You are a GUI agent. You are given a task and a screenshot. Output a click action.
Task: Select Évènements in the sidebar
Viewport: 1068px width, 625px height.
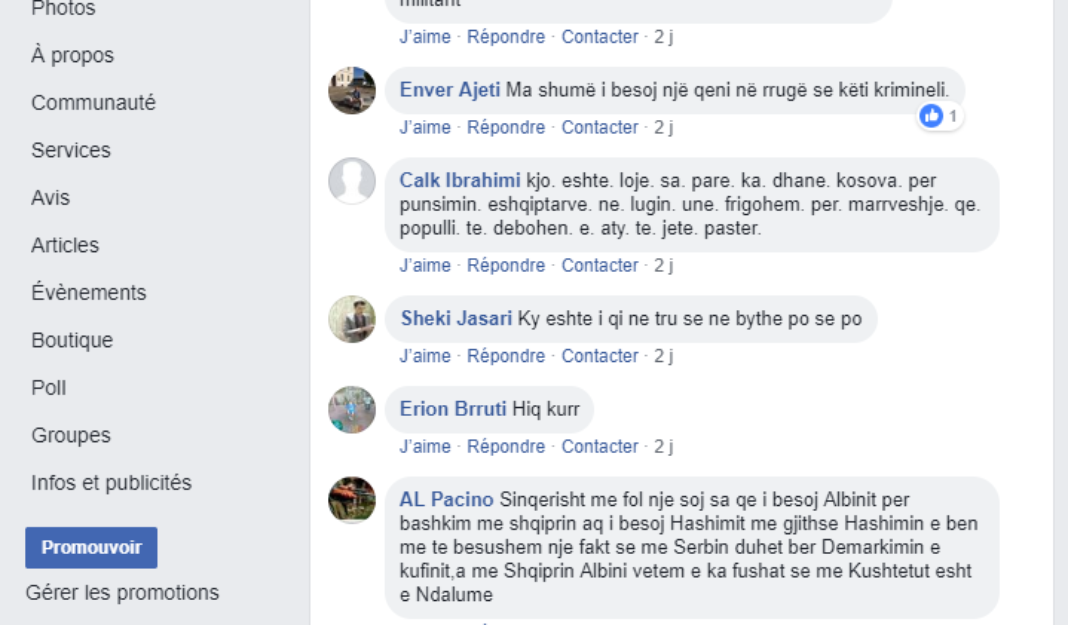click(x=88, y=293)
